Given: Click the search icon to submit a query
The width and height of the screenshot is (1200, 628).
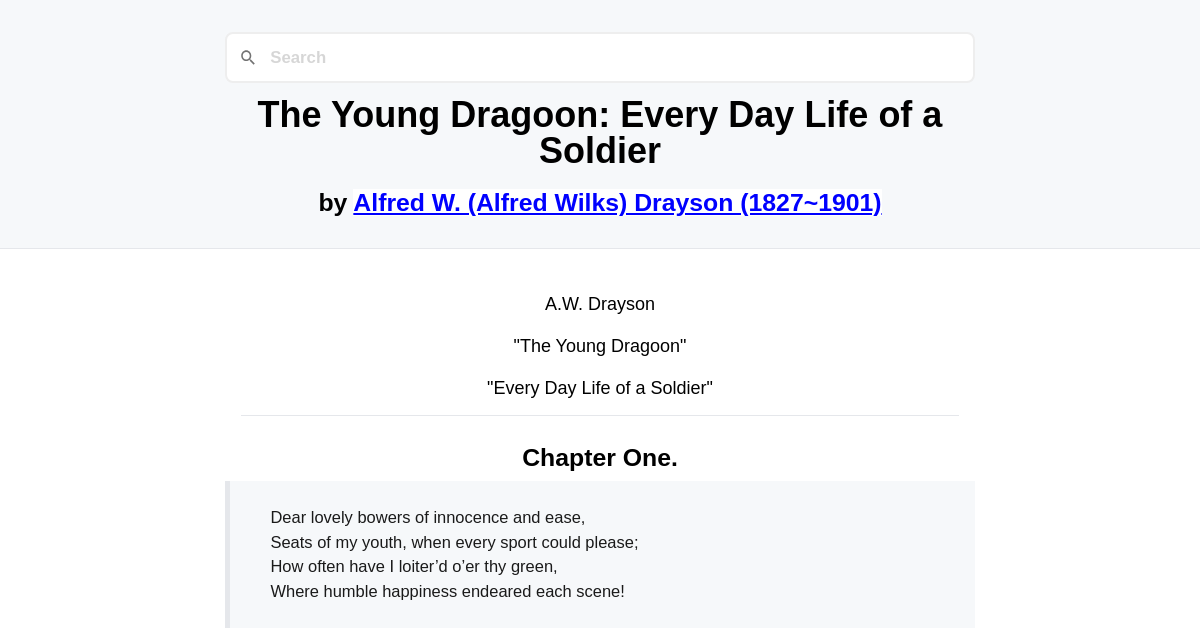Looking at the screenshot, I should [x=248, y=57].
